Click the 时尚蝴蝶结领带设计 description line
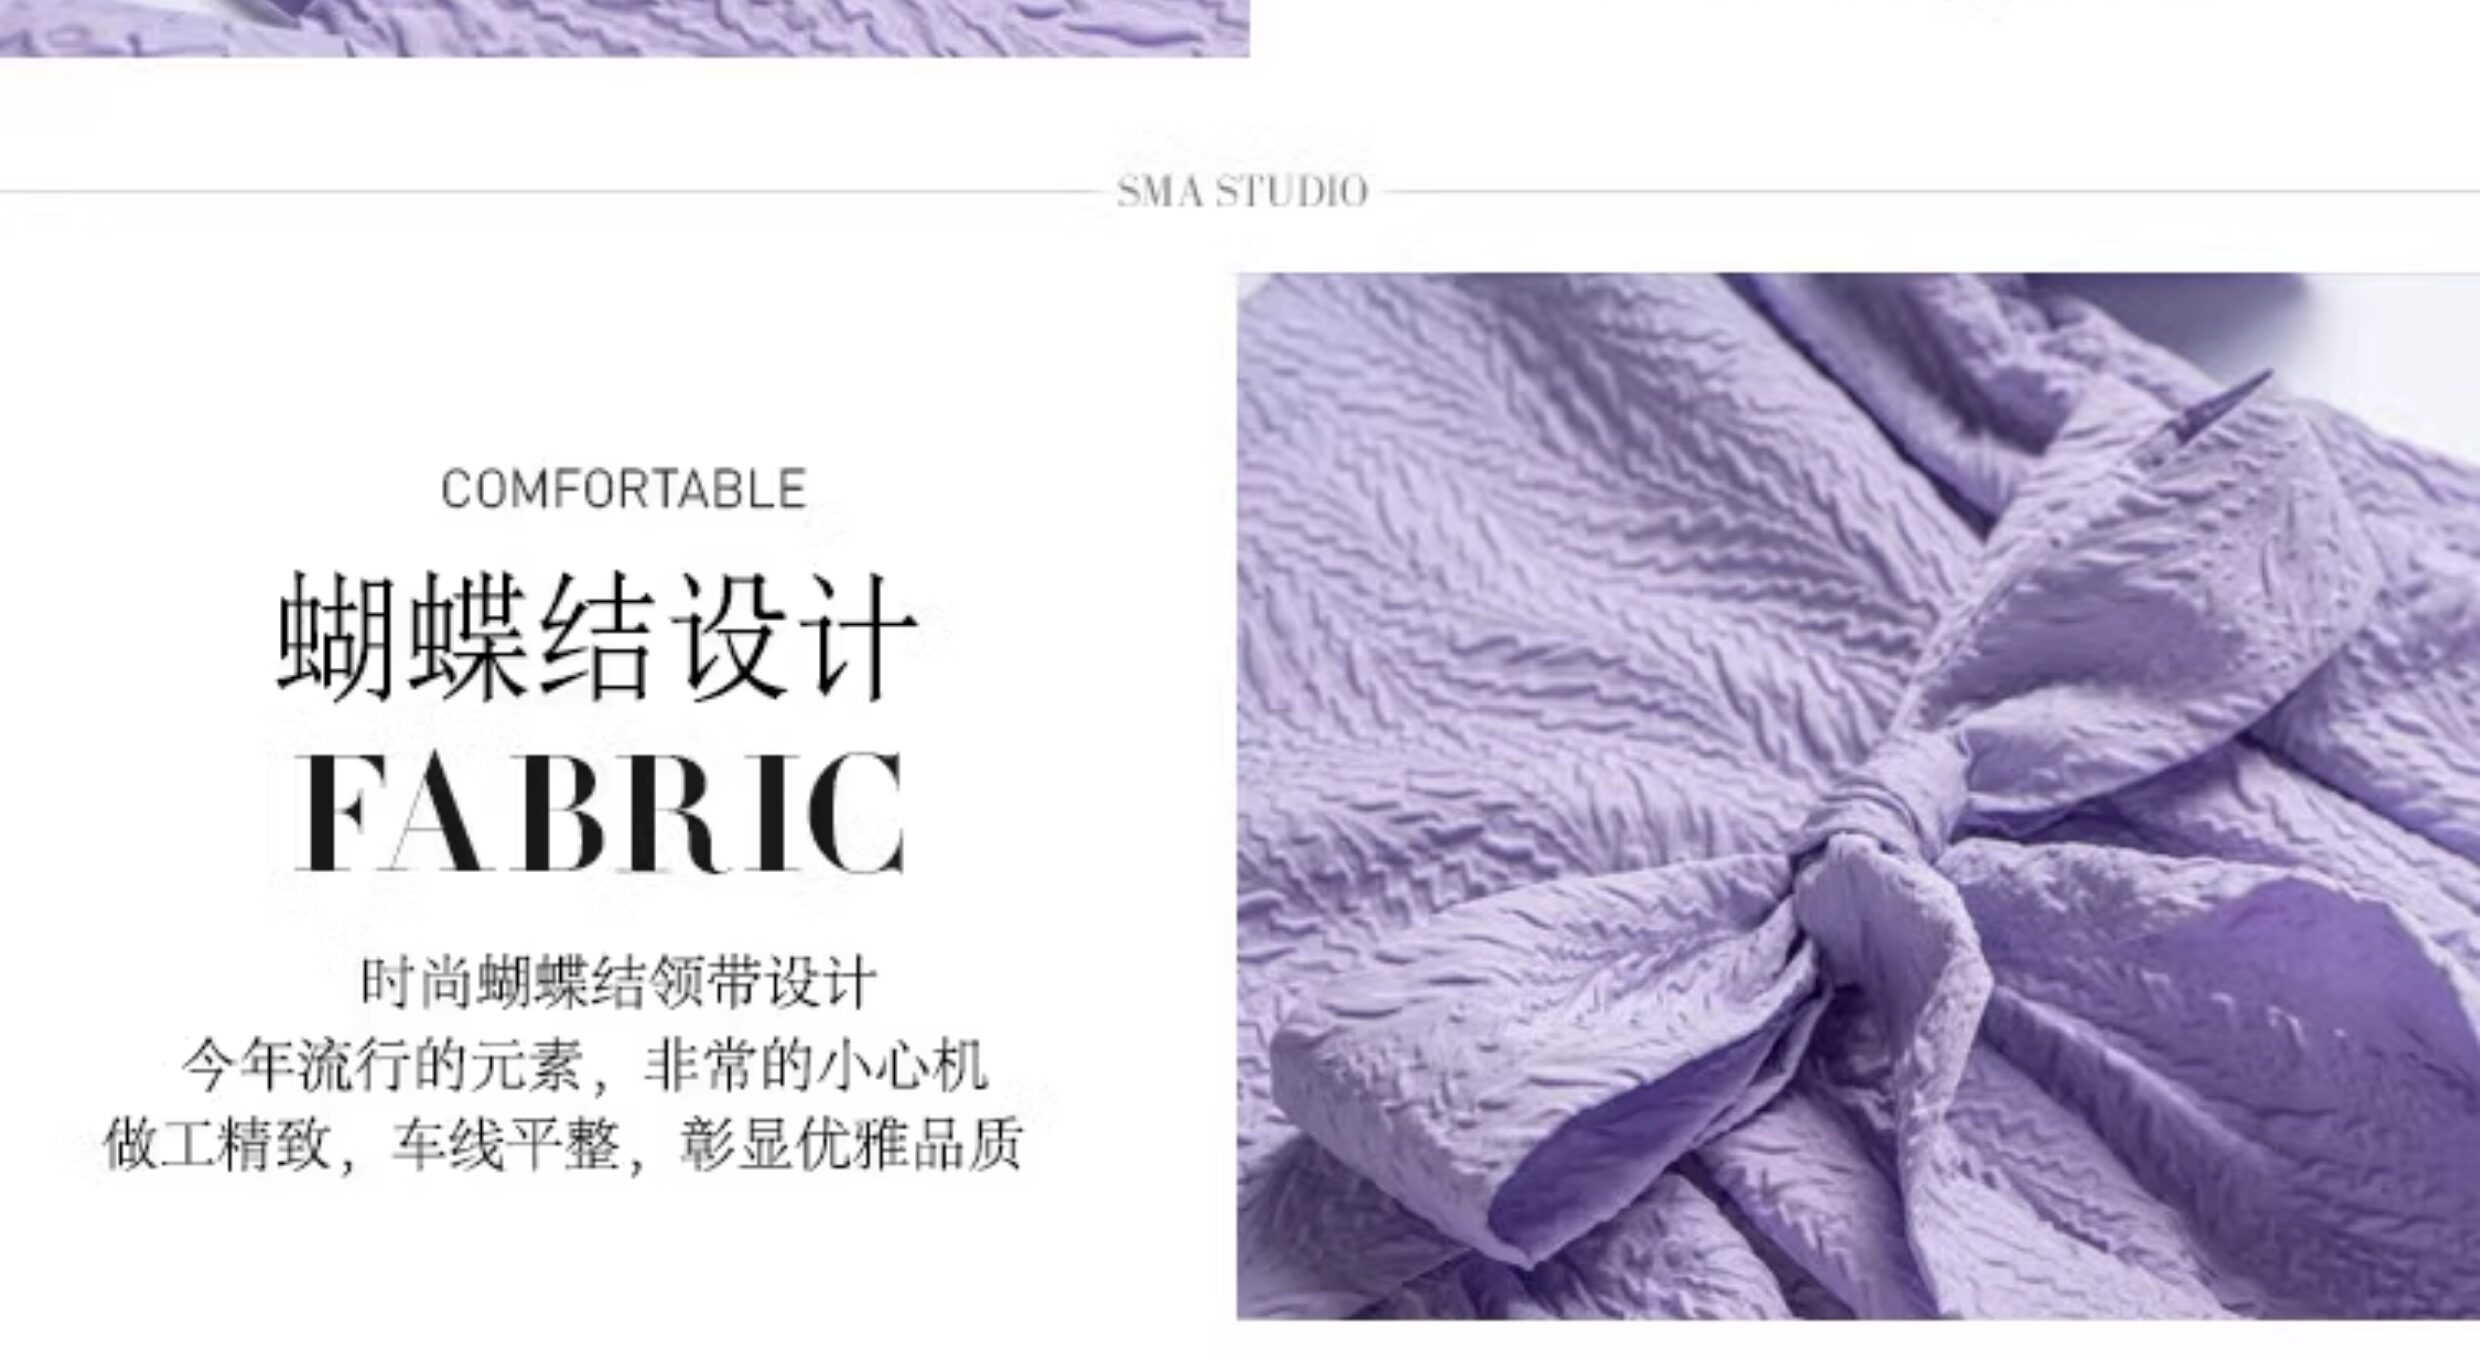 click(x=618, y=982)
